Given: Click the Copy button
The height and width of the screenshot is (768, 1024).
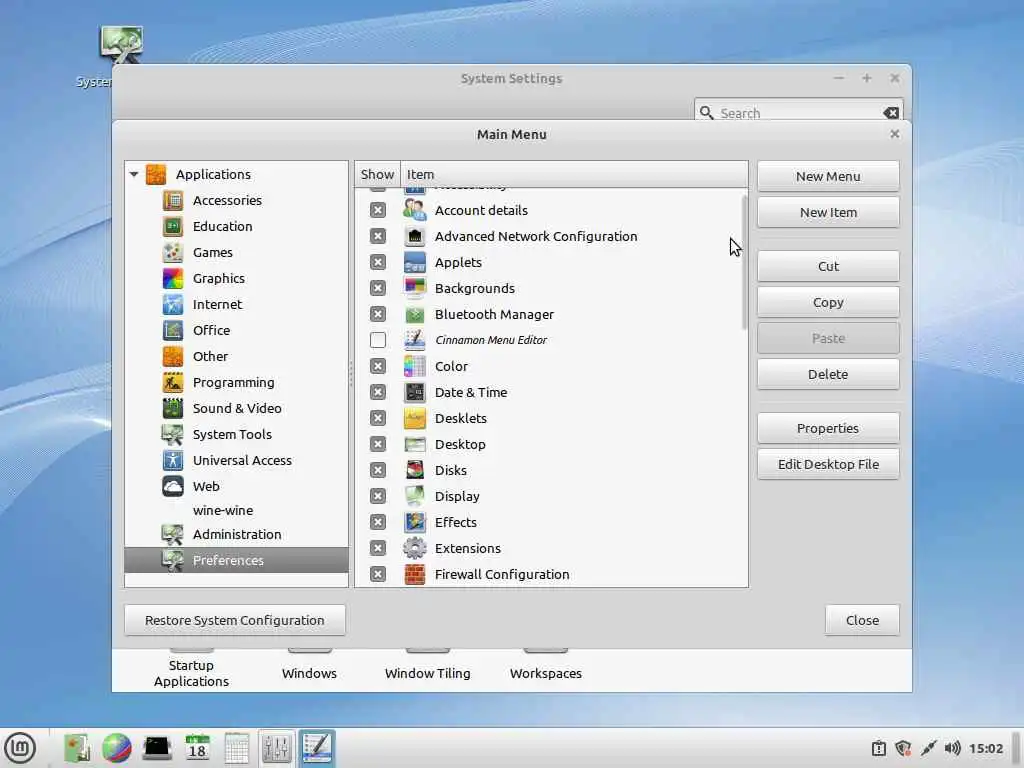Looking at the screenshot, I should tap(828, 302).
